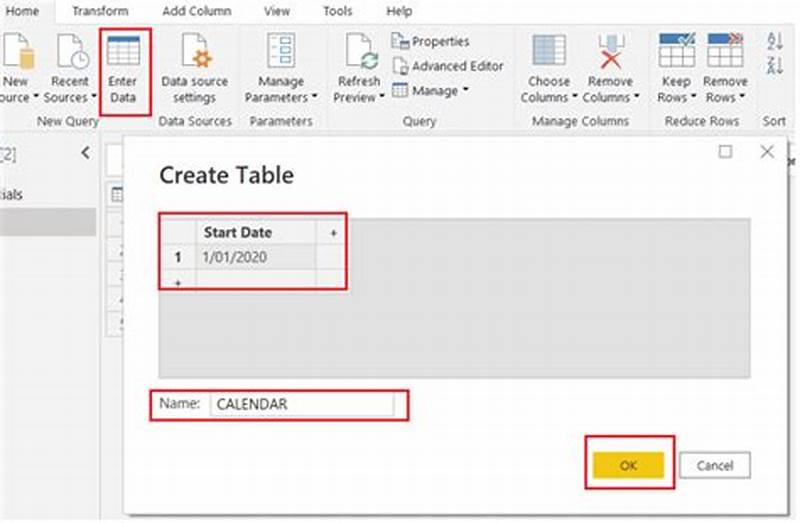The width and height of the screenshot is (800, 523).
Task: Select row number 1 header
Action: [x=178, y=257]
